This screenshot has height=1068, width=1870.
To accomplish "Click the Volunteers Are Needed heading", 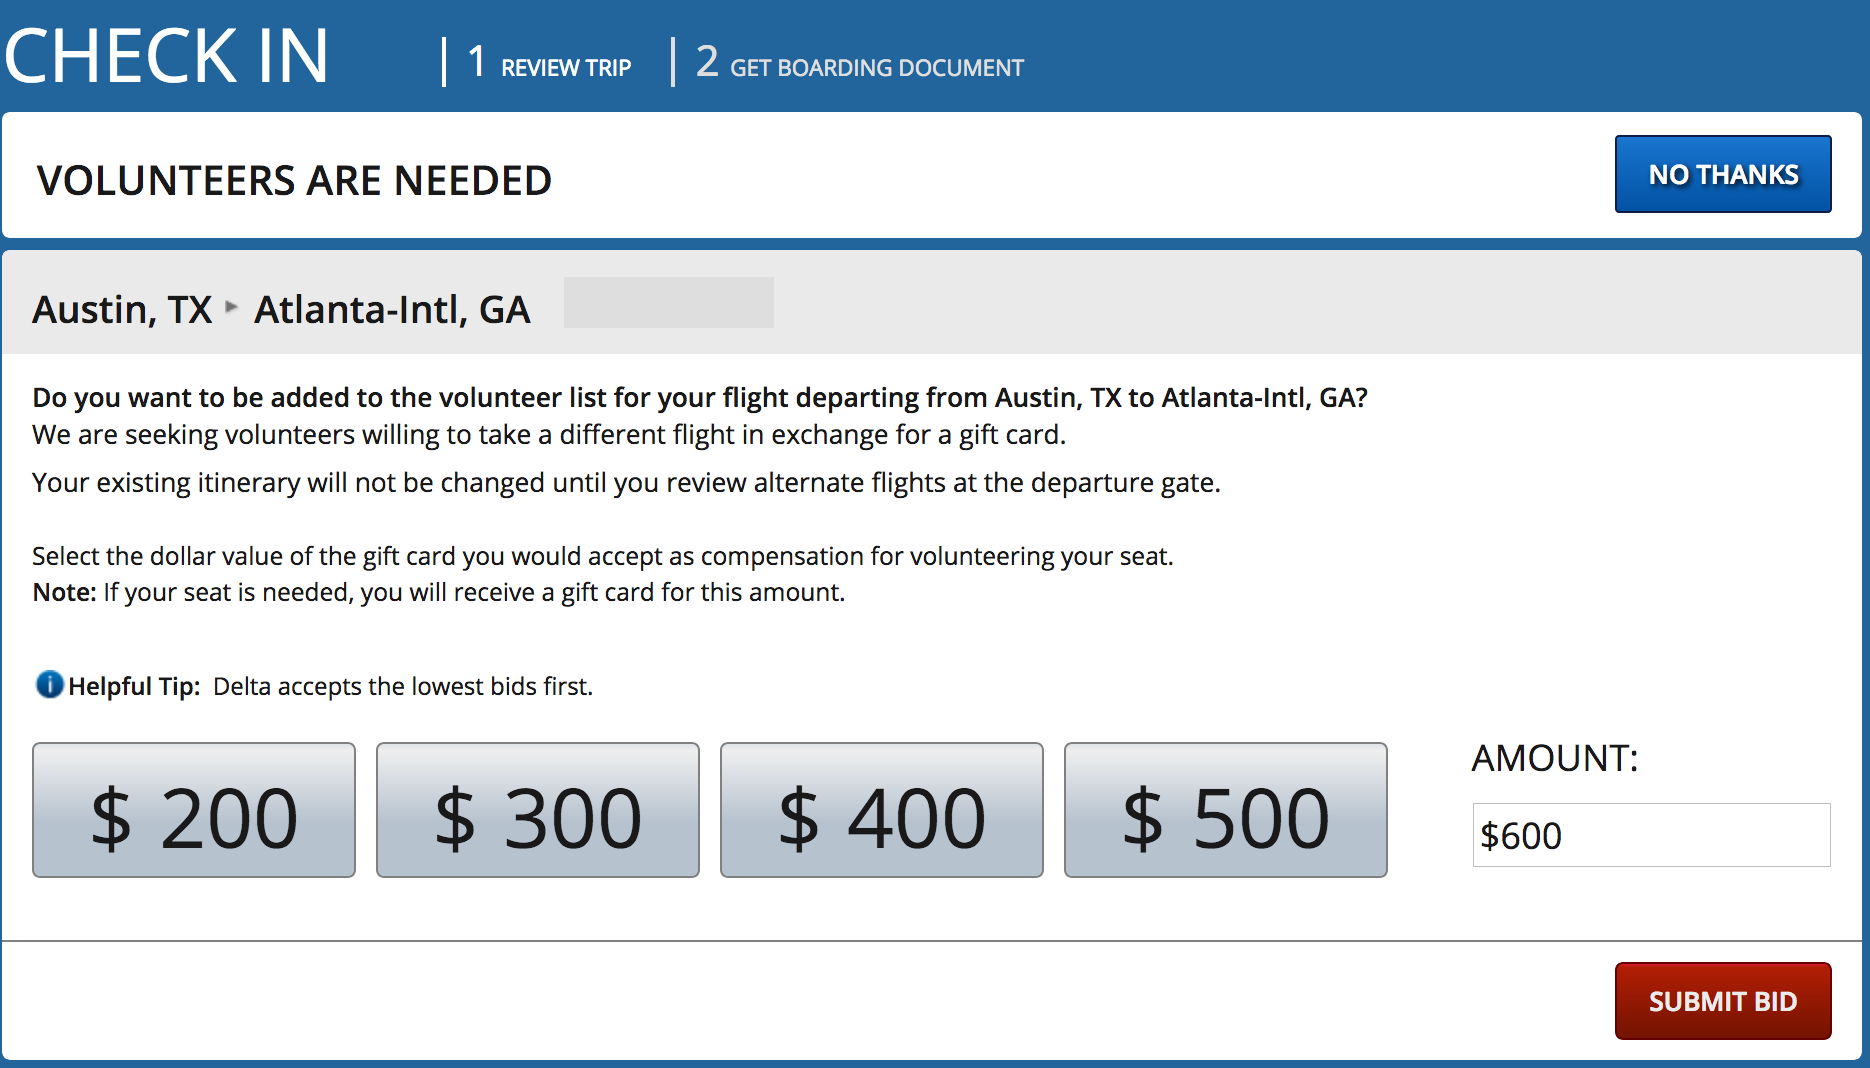I will (294, 181).
